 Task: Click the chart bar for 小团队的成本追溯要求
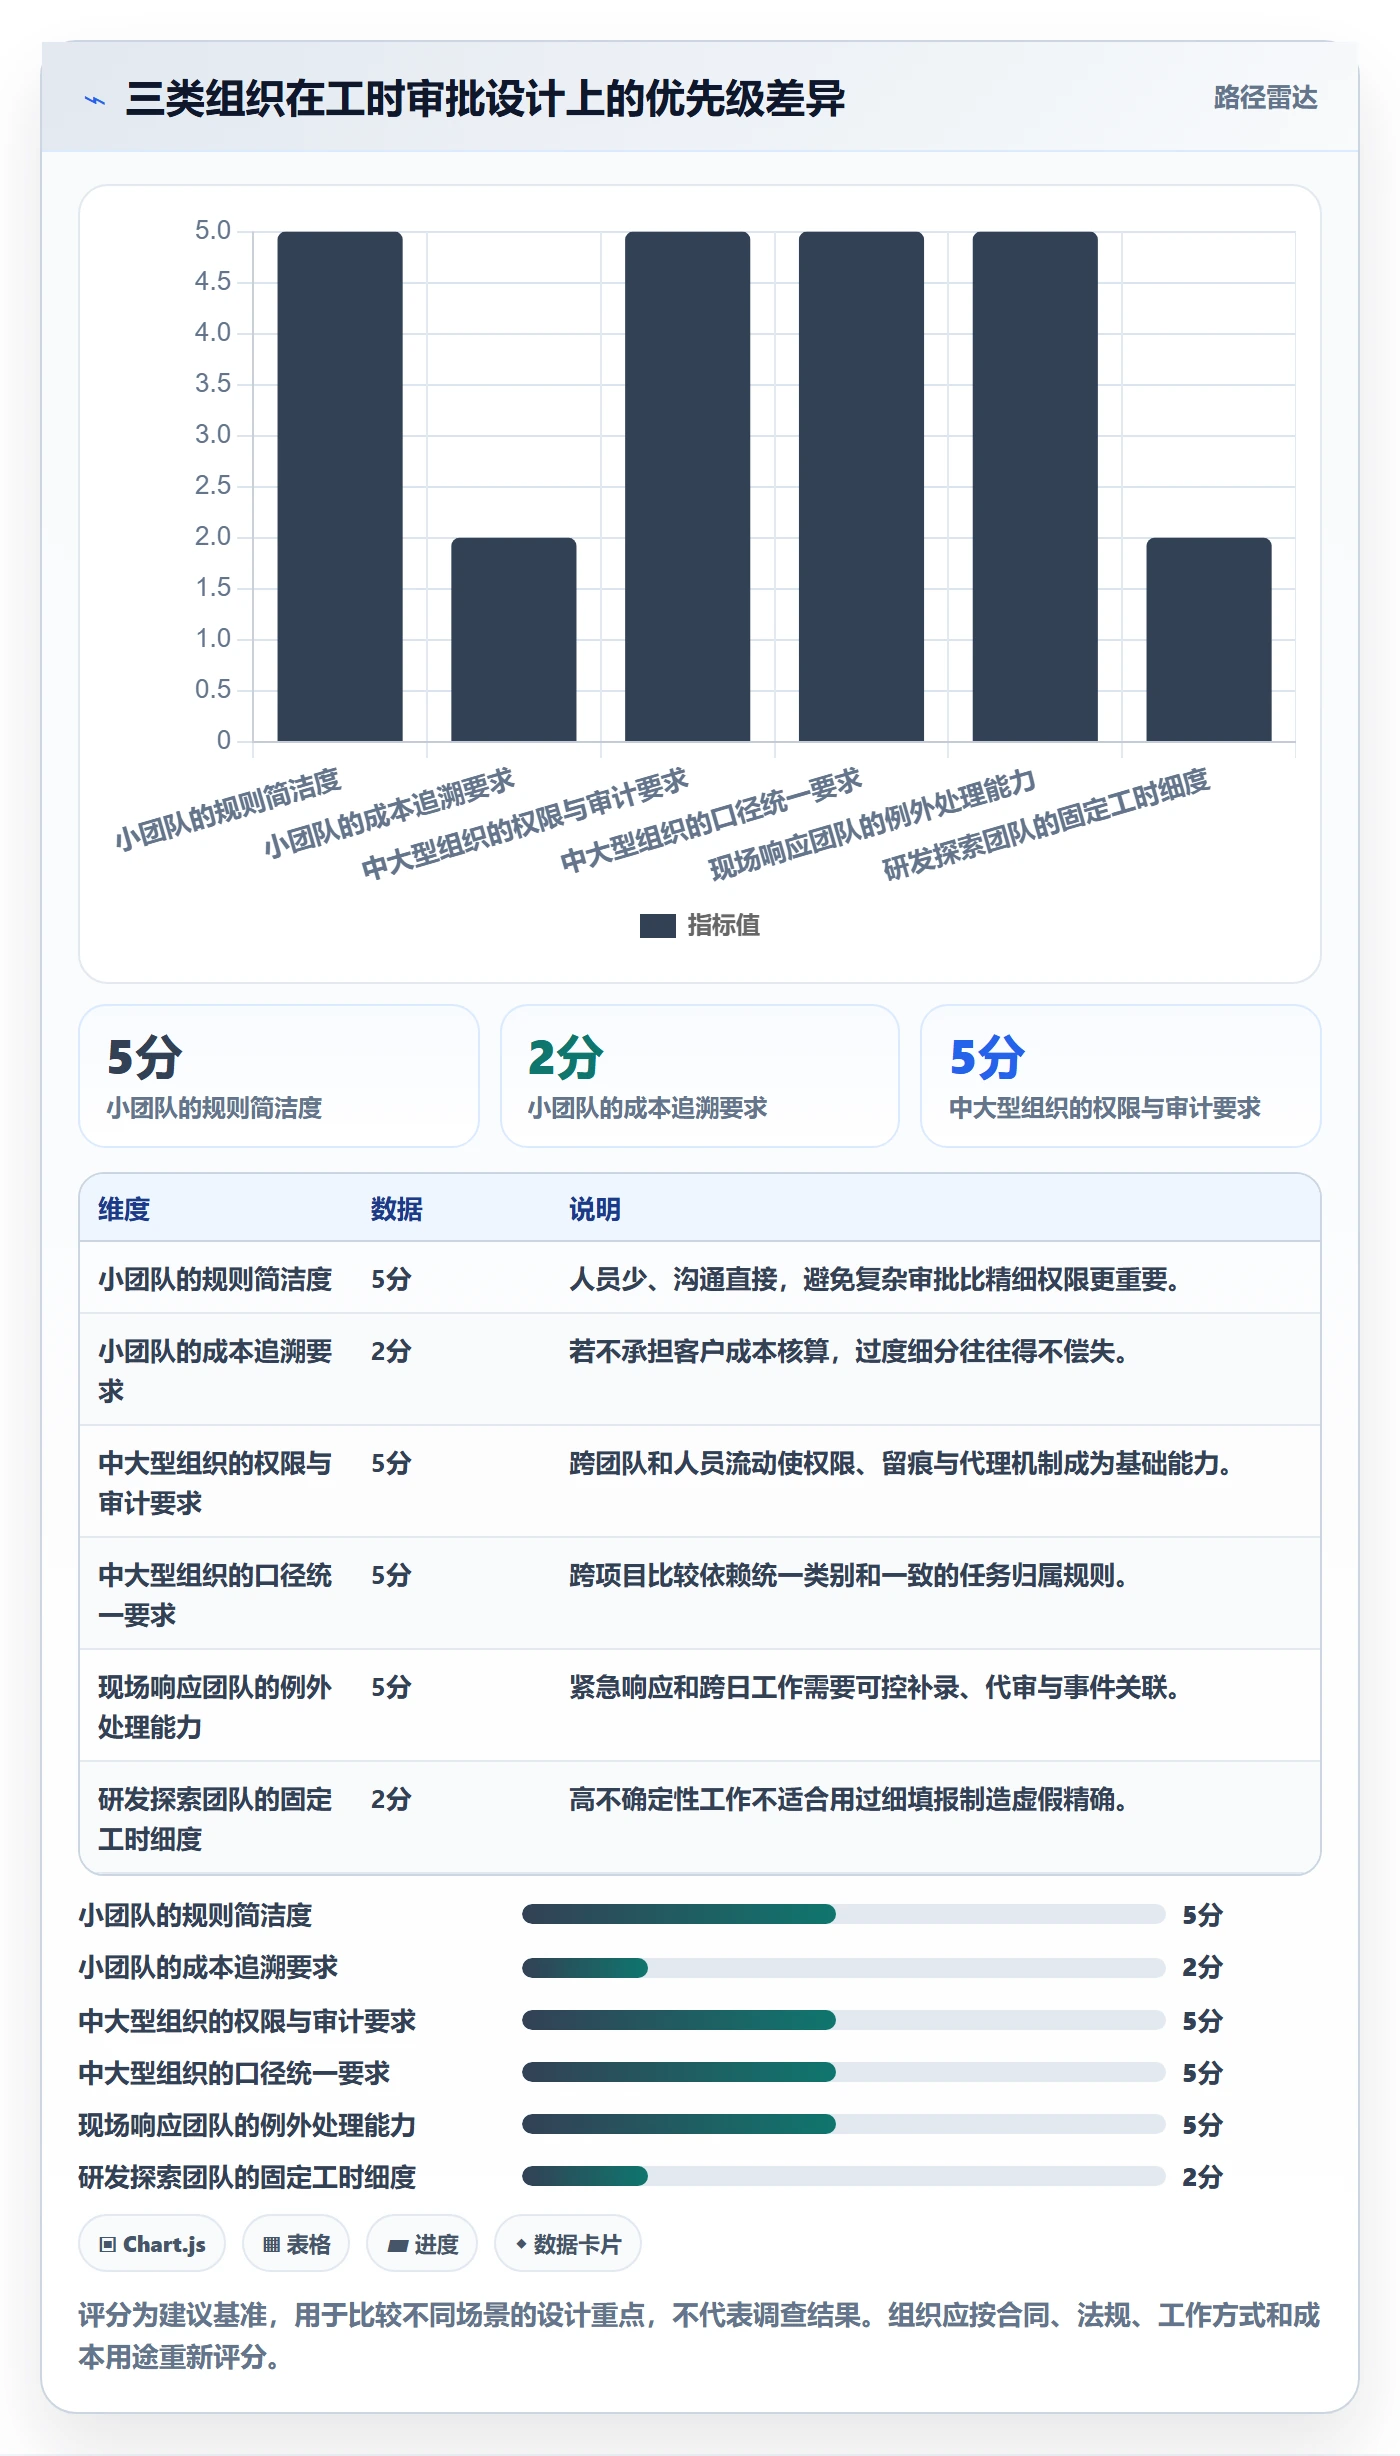point(514,639)
